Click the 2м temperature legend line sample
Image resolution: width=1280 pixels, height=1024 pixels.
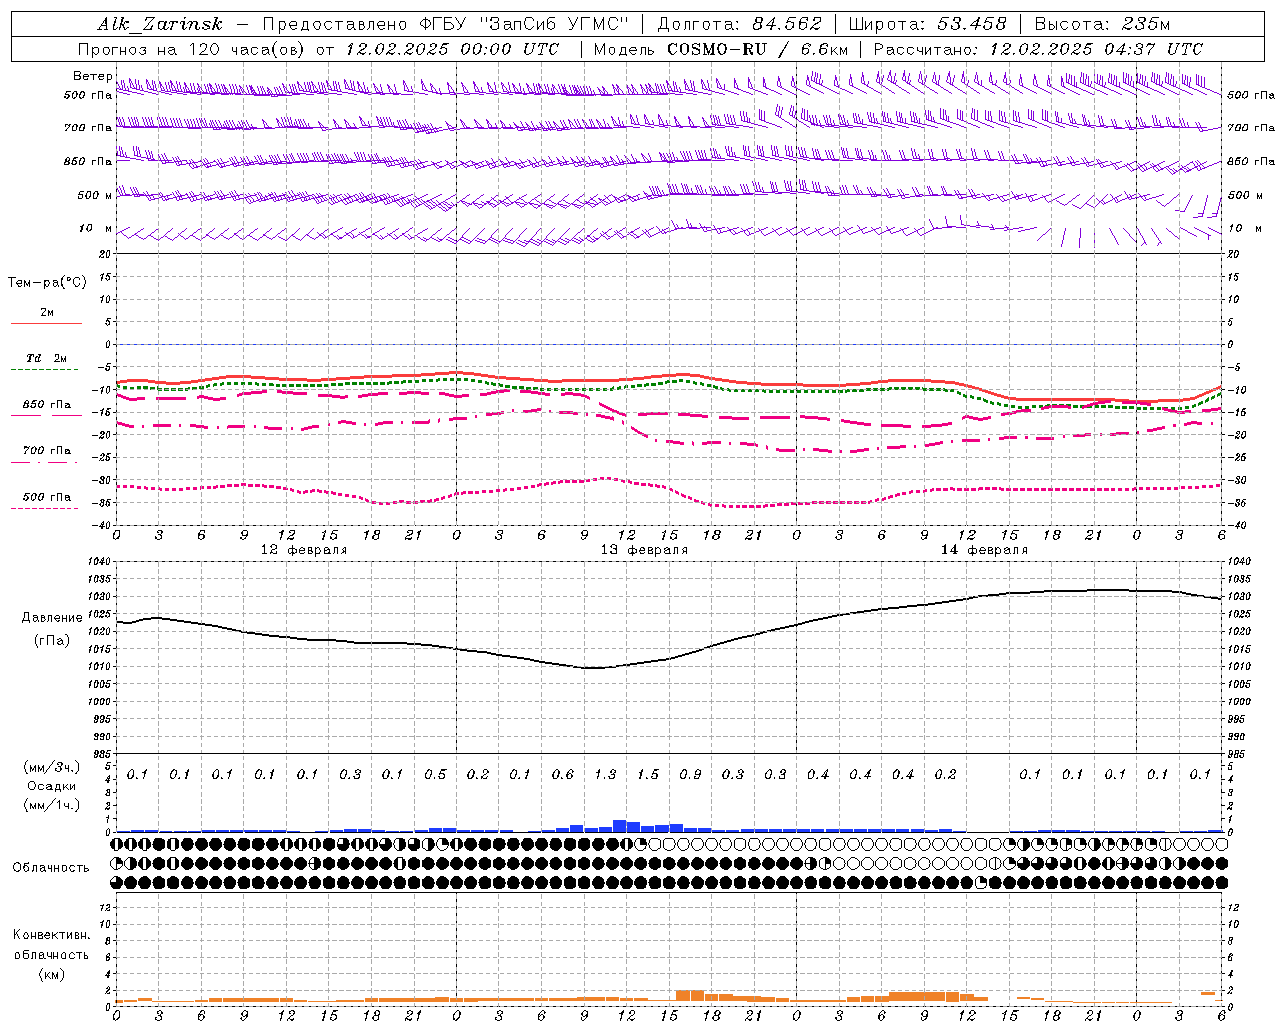coord(46,323)
